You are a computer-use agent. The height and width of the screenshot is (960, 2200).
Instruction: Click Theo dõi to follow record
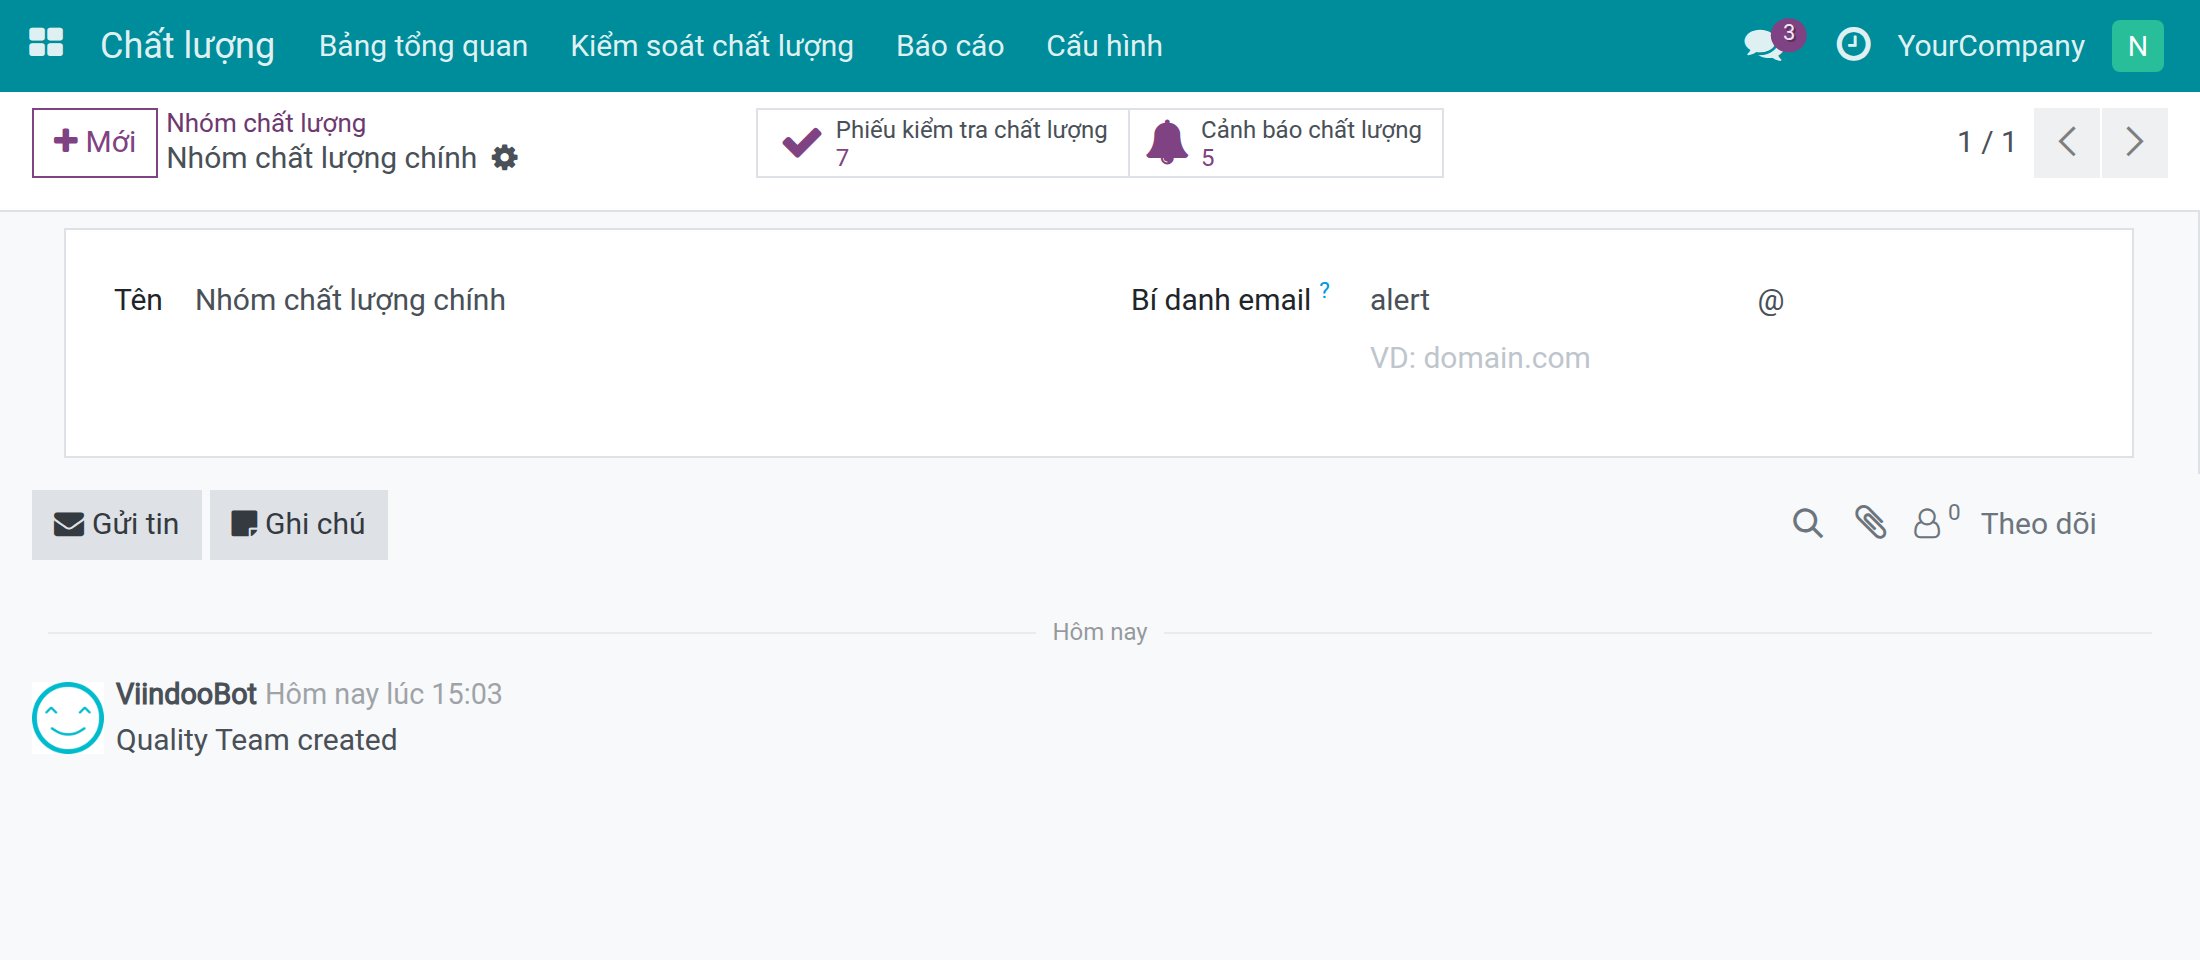pyautogui.click(x=2038, y=524)
